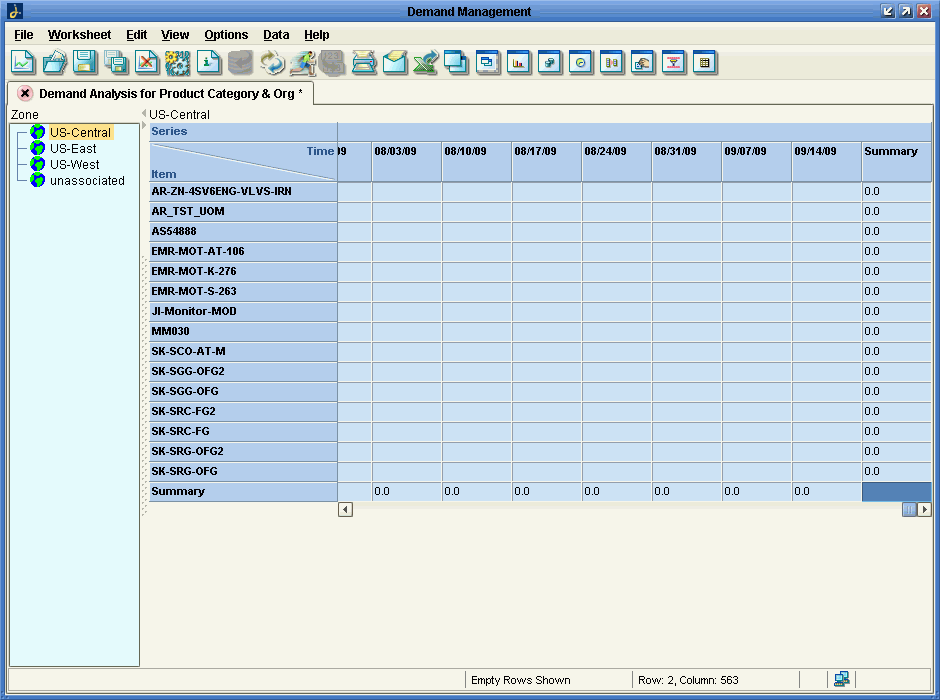Screen dimensions: 940x700
Task: Click the Export to Excel icon
Action: point(426,62)
